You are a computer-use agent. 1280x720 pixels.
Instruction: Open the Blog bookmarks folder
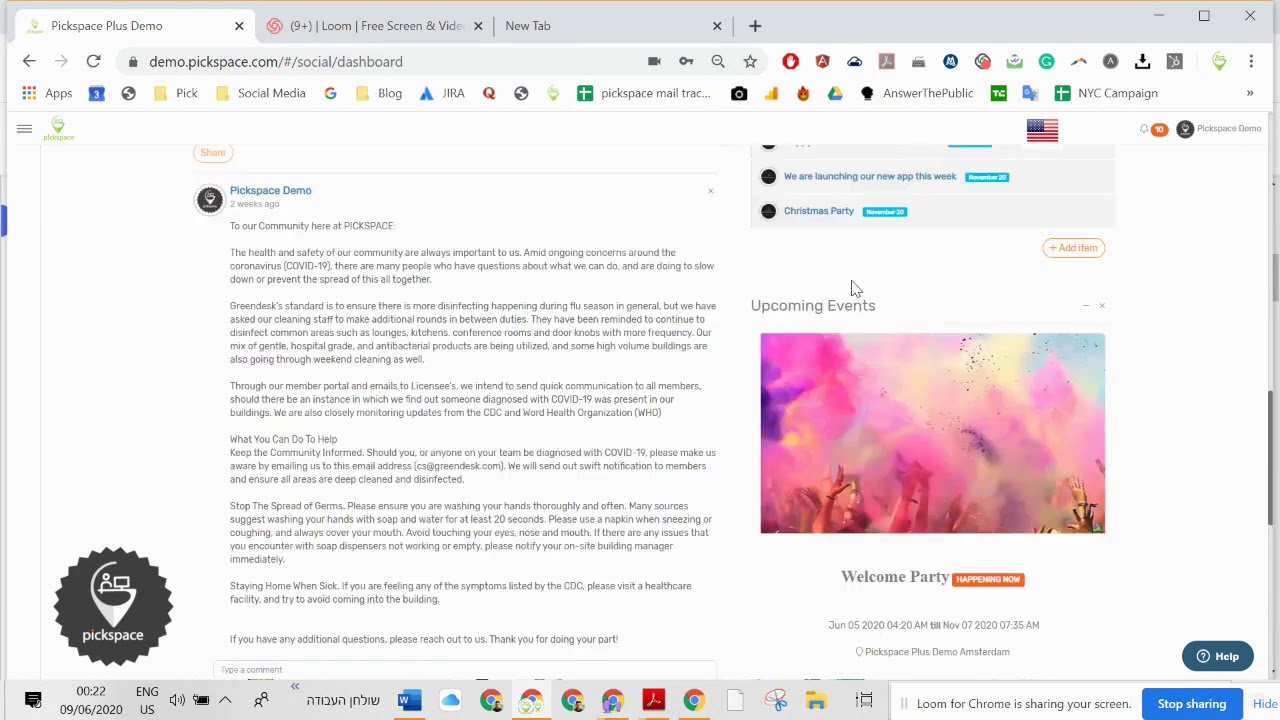pyautogui.click(x=378, y=93)
